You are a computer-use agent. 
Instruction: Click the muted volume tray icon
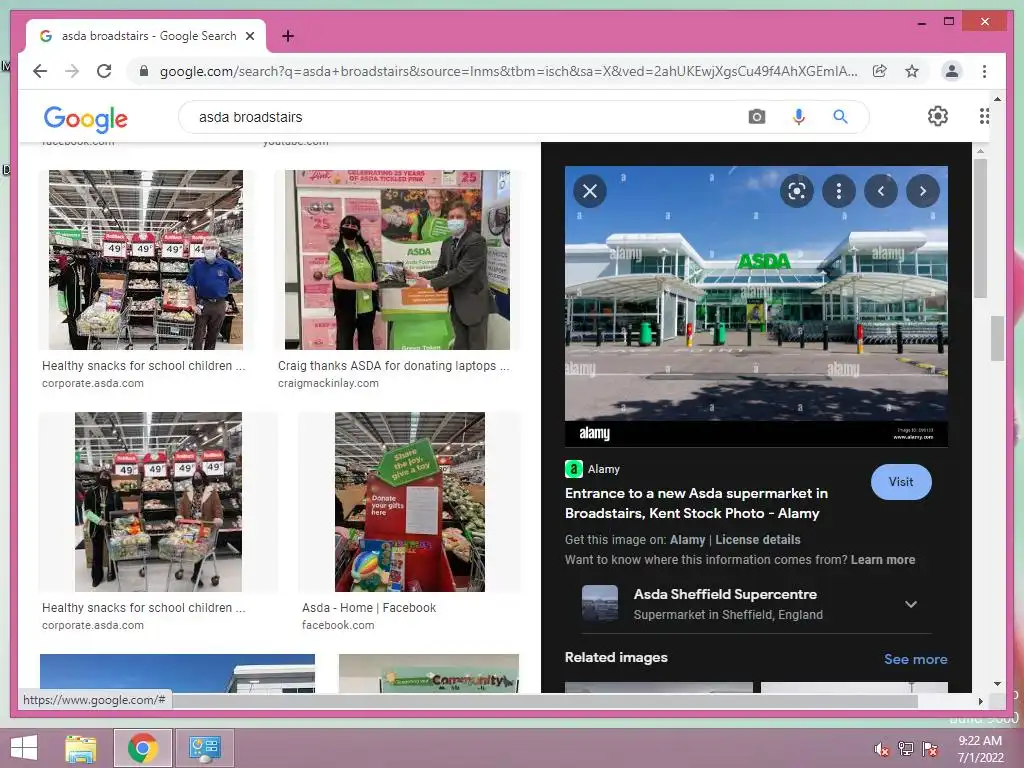pyautogui.click(x=882, y=749)
